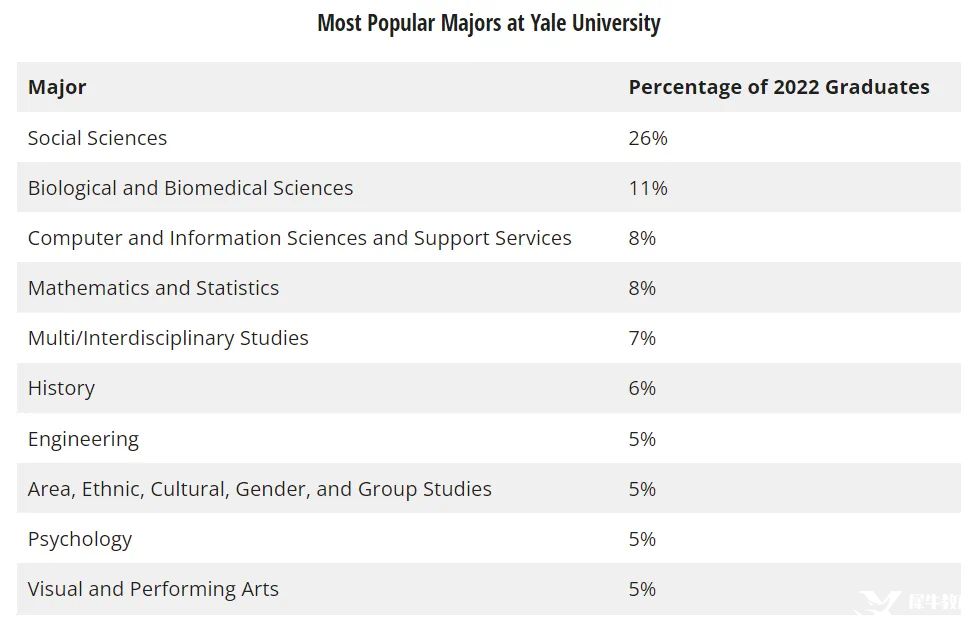Click the Multi/Interdisciplinary Studies entry

(x=168, y=338)
